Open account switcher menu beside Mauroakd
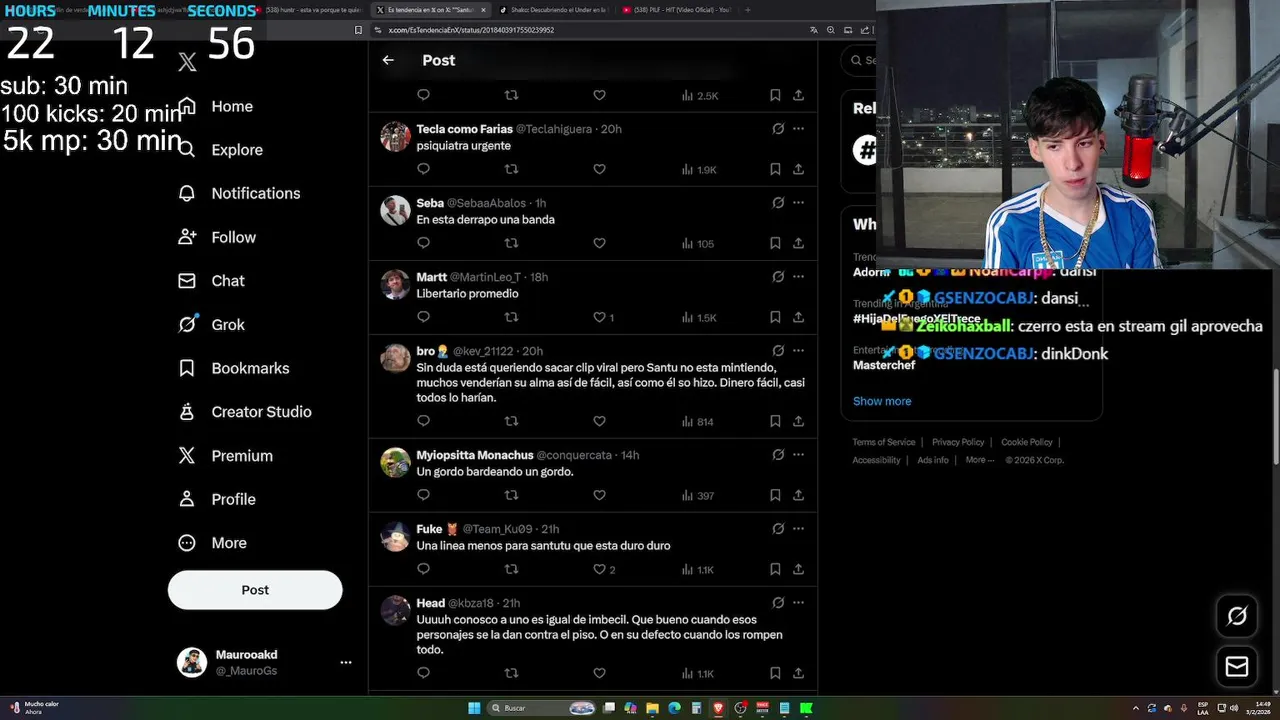The image size is (1280, 720). [x=346, y=662]
